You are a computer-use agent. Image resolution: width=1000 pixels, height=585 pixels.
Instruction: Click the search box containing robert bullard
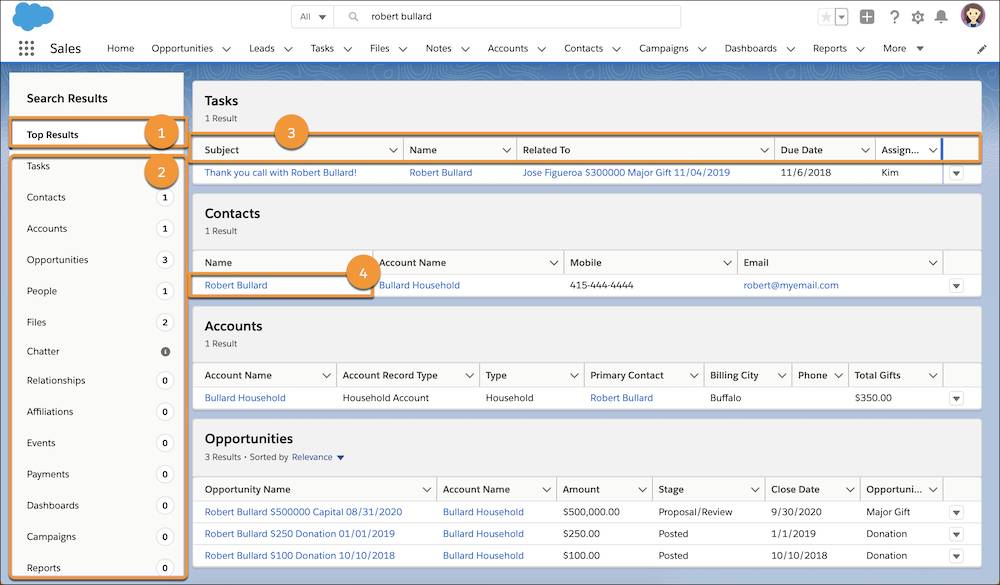coord(507,17)
